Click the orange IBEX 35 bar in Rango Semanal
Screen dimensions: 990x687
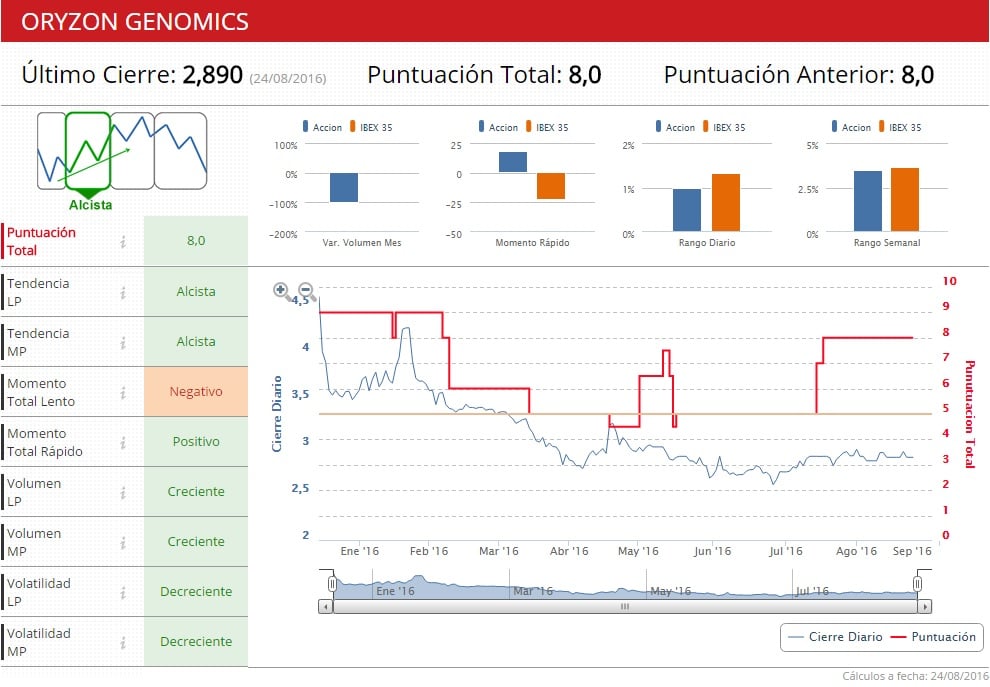pyautogui.click(x=905, y=200)
